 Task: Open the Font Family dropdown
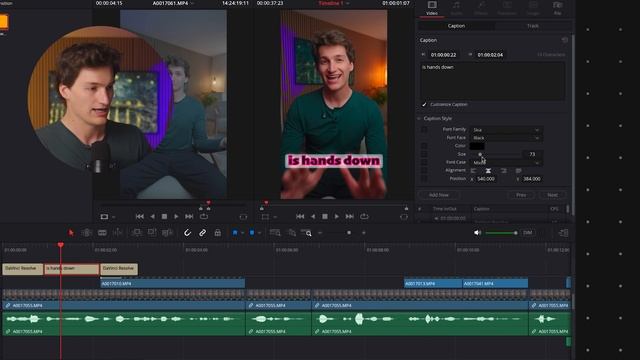coord(506,130)
